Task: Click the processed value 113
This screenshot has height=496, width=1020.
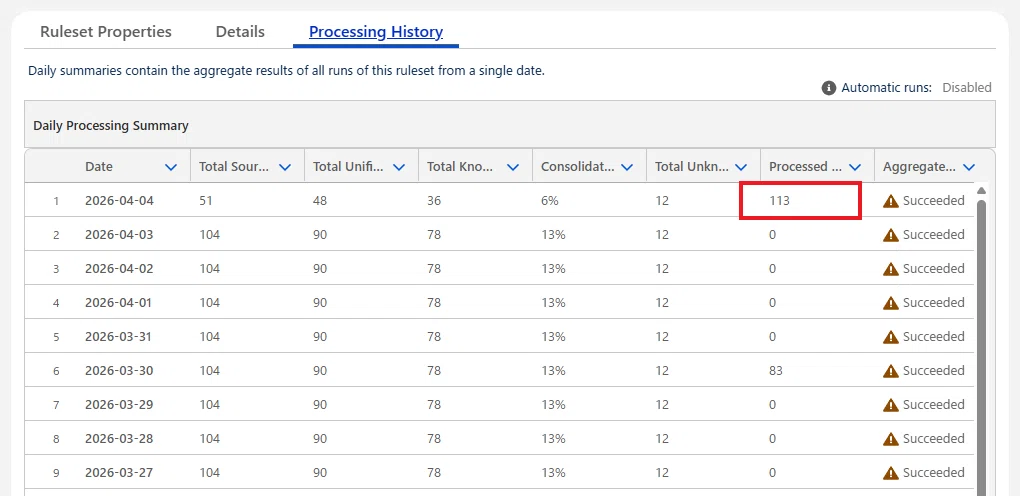Action: [x=779, y=200]
